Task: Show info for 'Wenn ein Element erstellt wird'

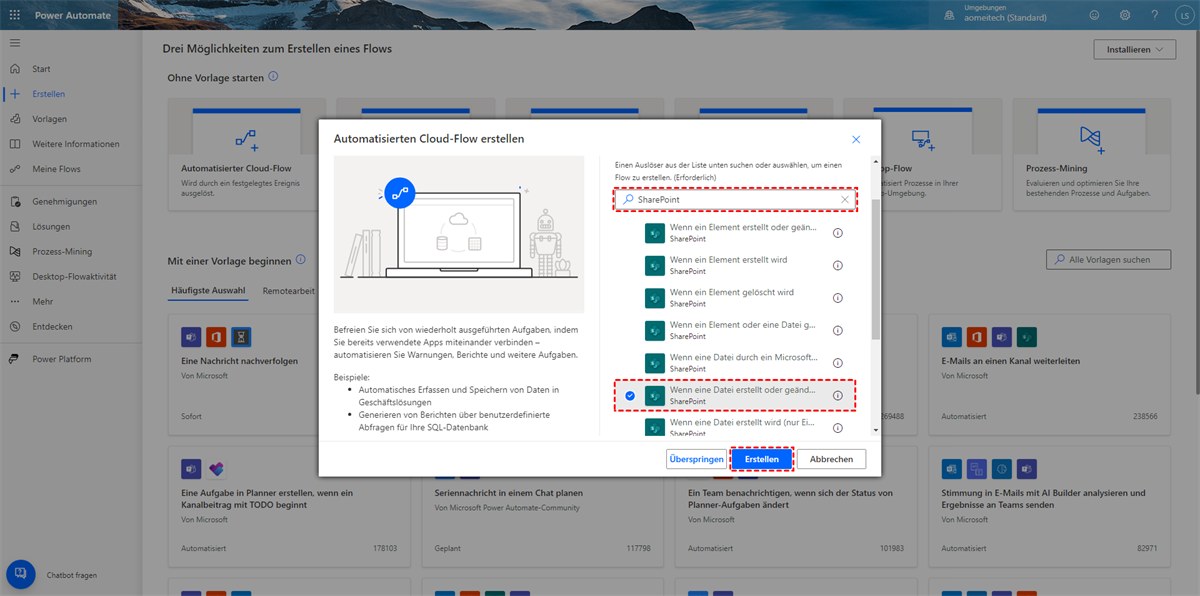Action: pos(838,265)
